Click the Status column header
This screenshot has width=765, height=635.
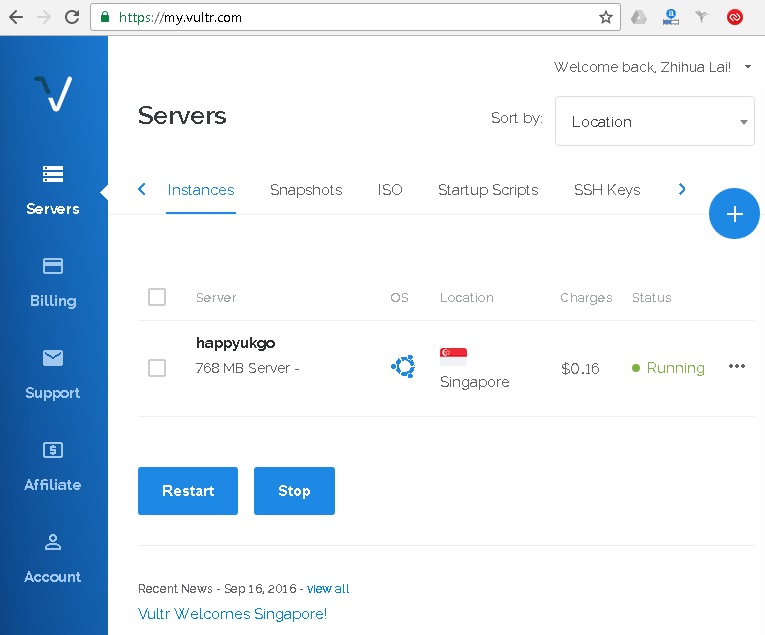[652, 298]
